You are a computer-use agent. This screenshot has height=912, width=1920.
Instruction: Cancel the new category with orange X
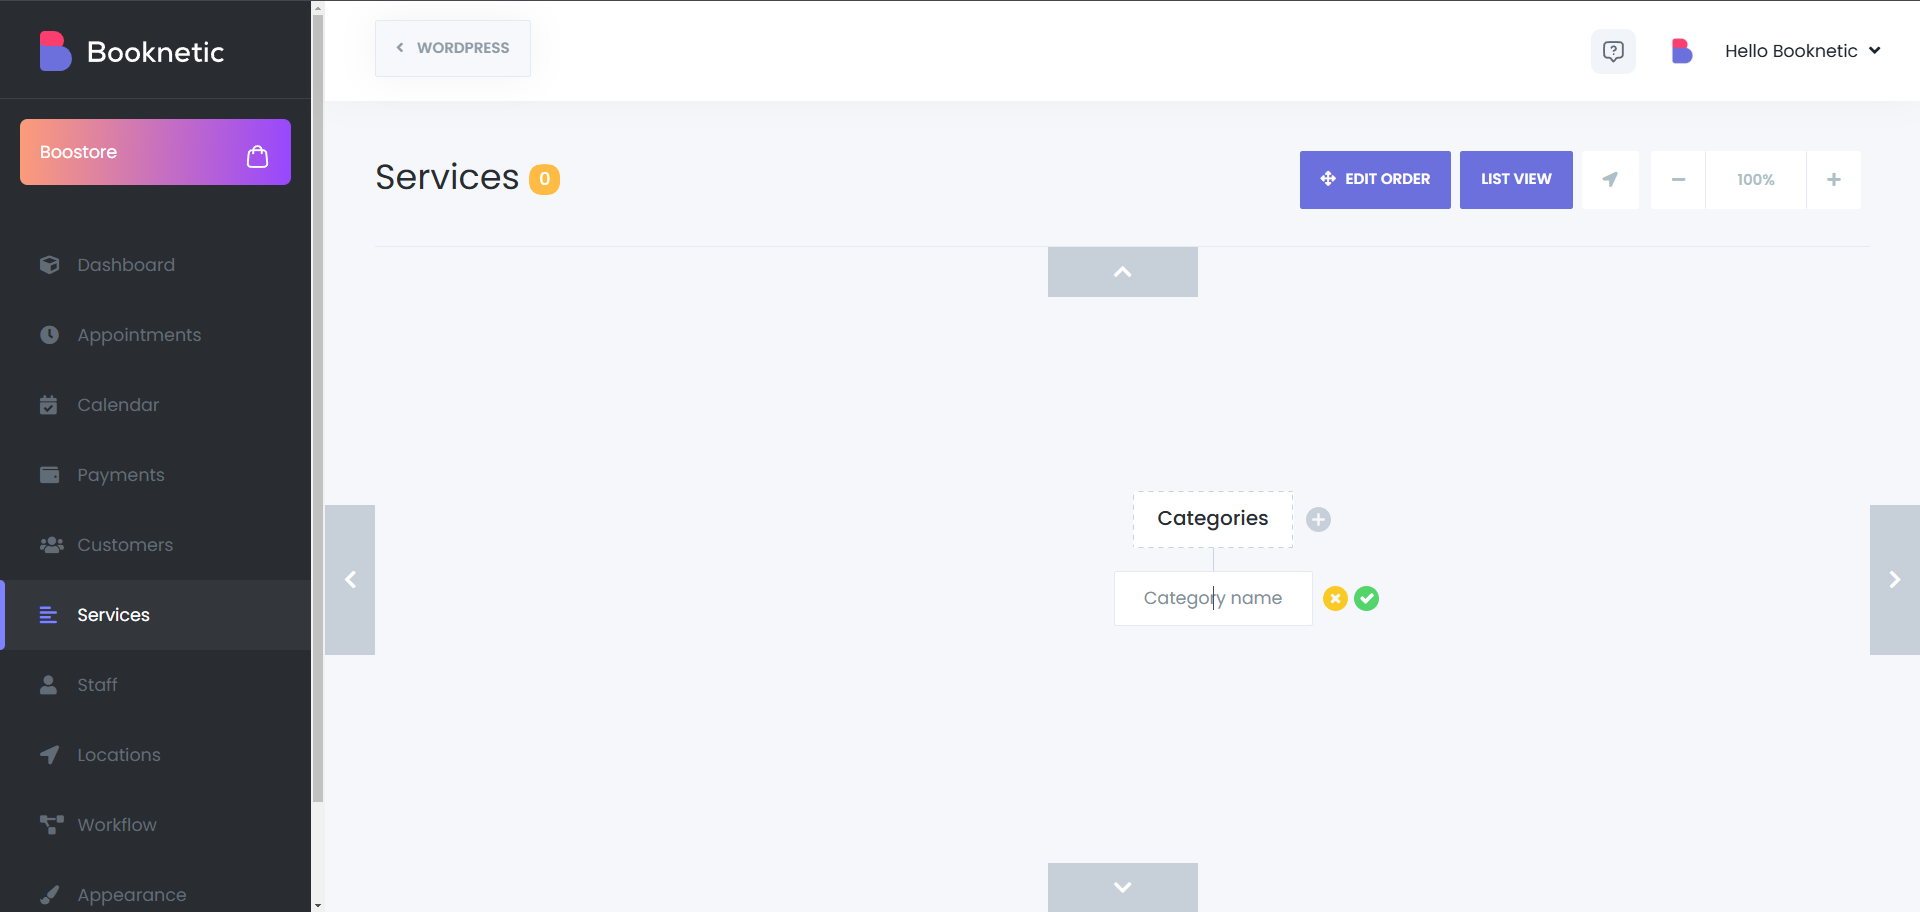tap(1335, 598)
